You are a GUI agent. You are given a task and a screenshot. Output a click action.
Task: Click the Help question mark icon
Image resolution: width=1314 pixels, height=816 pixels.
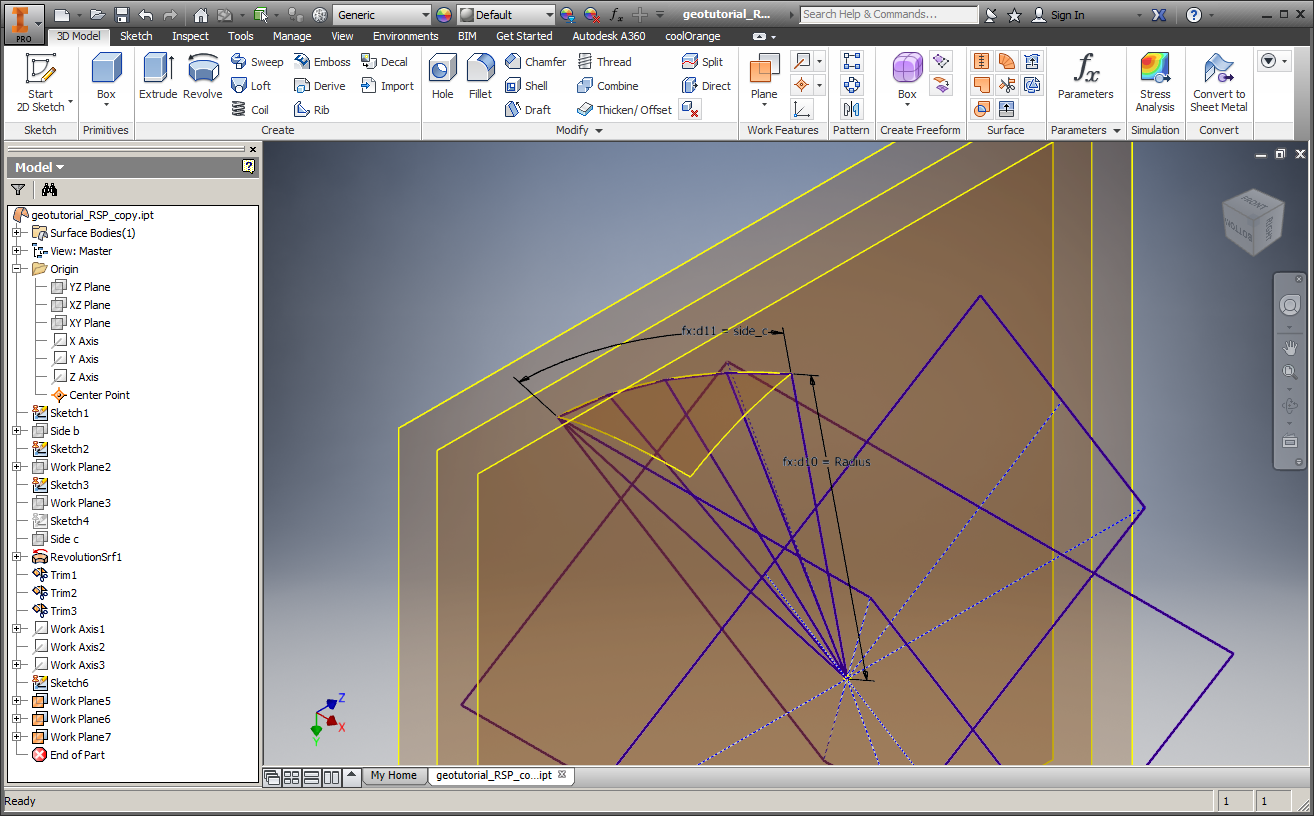1194,15
